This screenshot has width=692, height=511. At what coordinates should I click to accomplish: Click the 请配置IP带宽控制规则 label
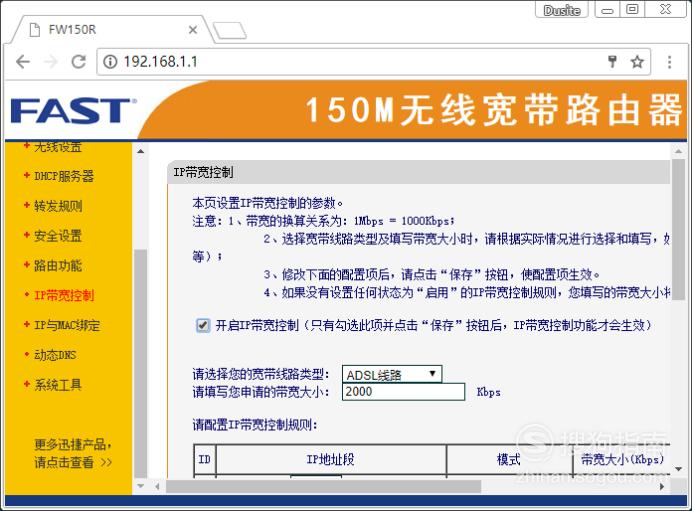[x=255, y=425]
